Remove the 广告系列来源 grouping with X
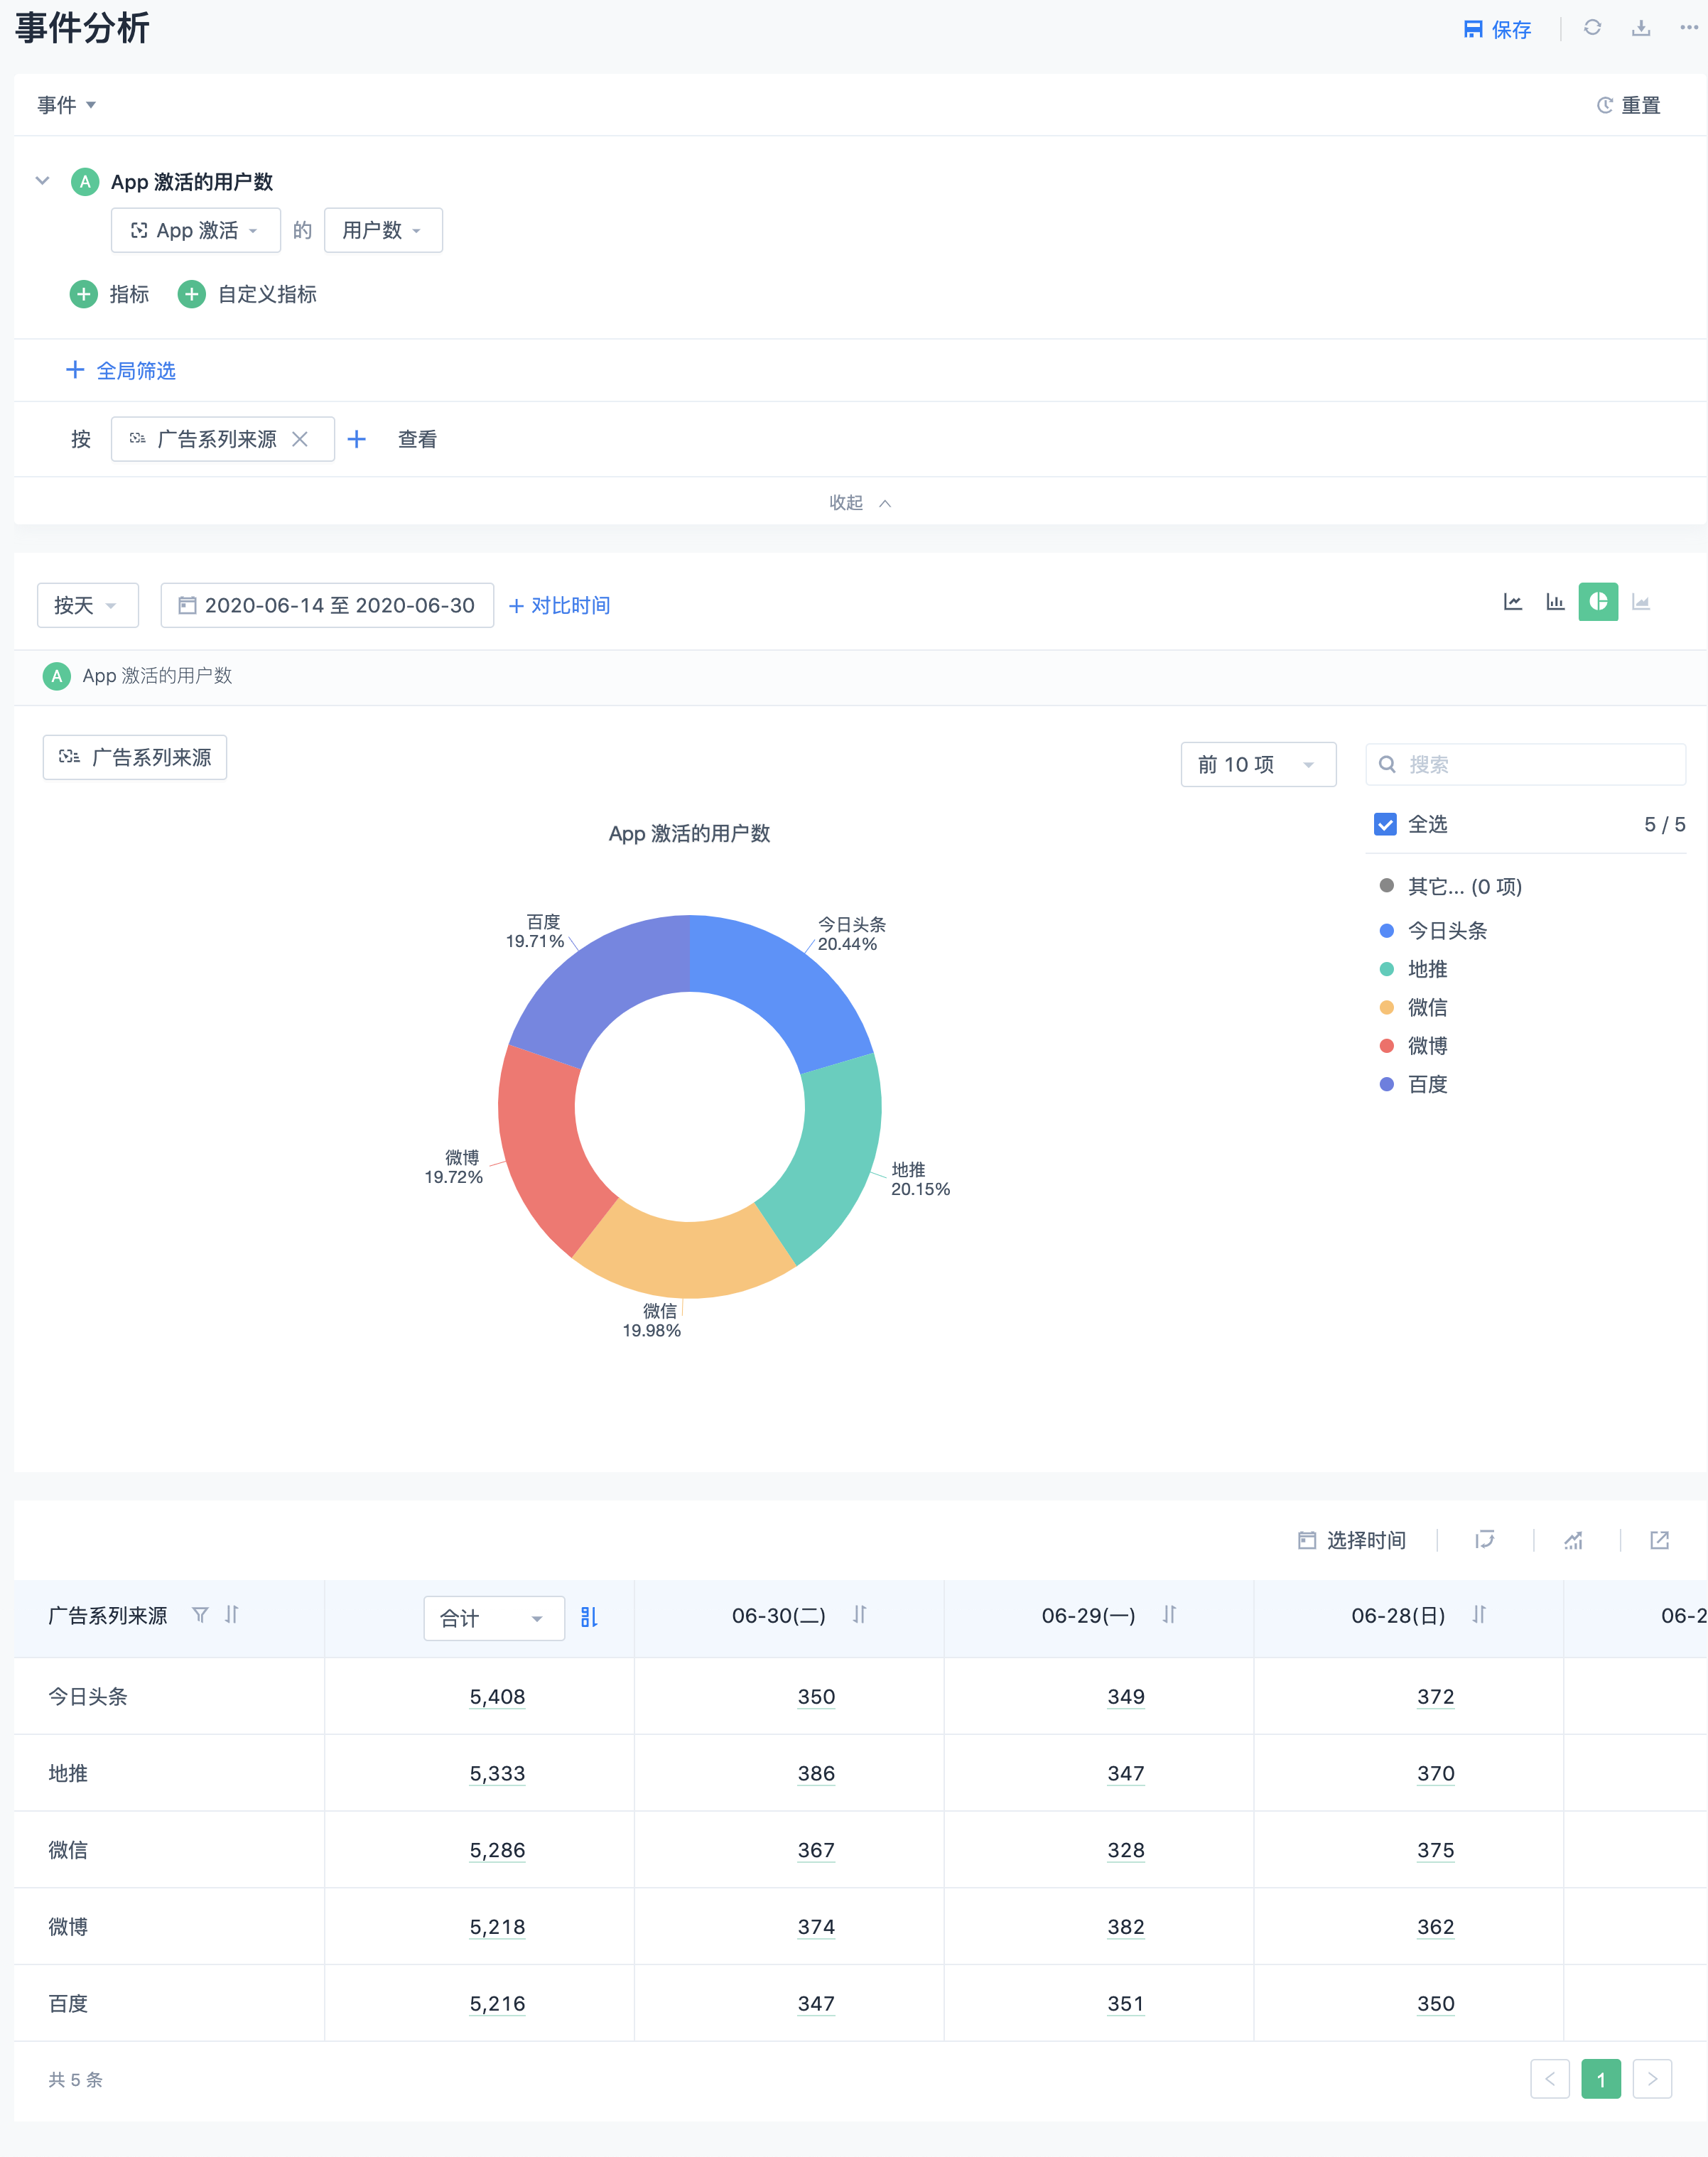 click(300, 439)
